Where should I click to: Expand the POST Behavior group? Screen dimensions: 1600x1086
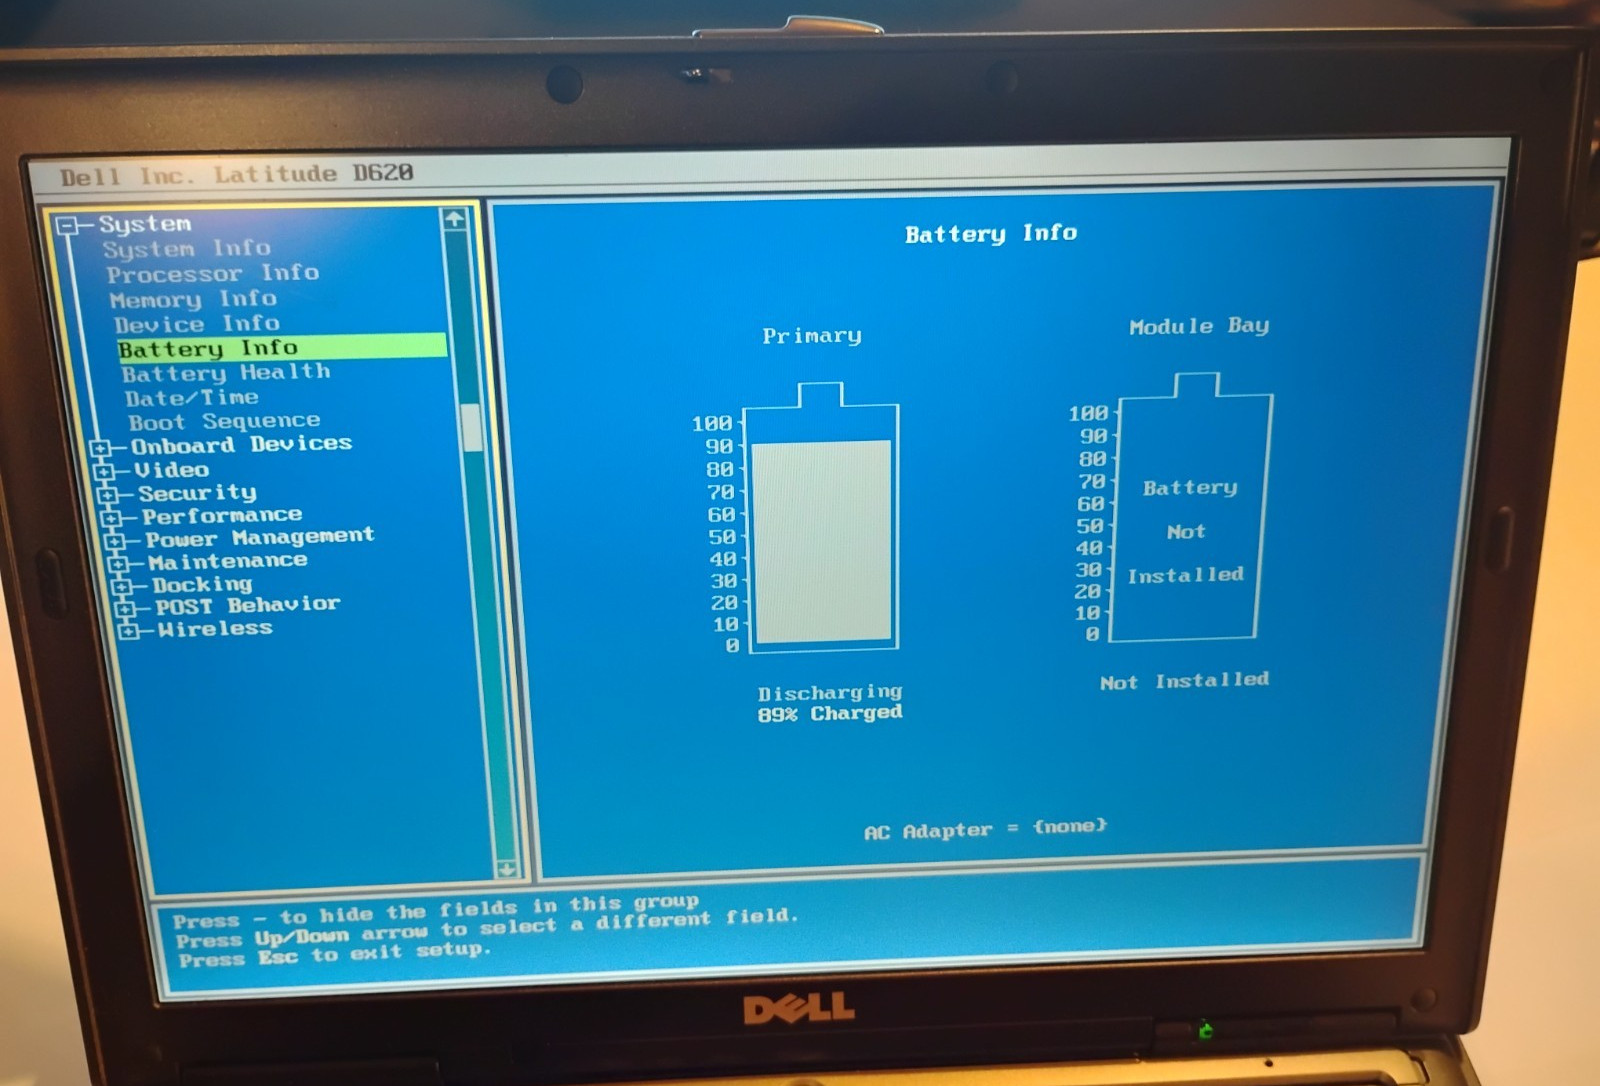125,608
